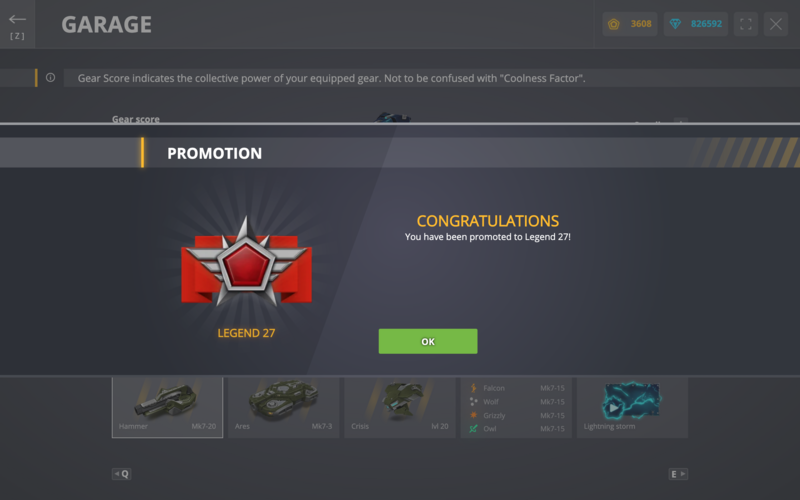
Task: Toggle fullscreen mode icon
Action: tap(745, 24)
